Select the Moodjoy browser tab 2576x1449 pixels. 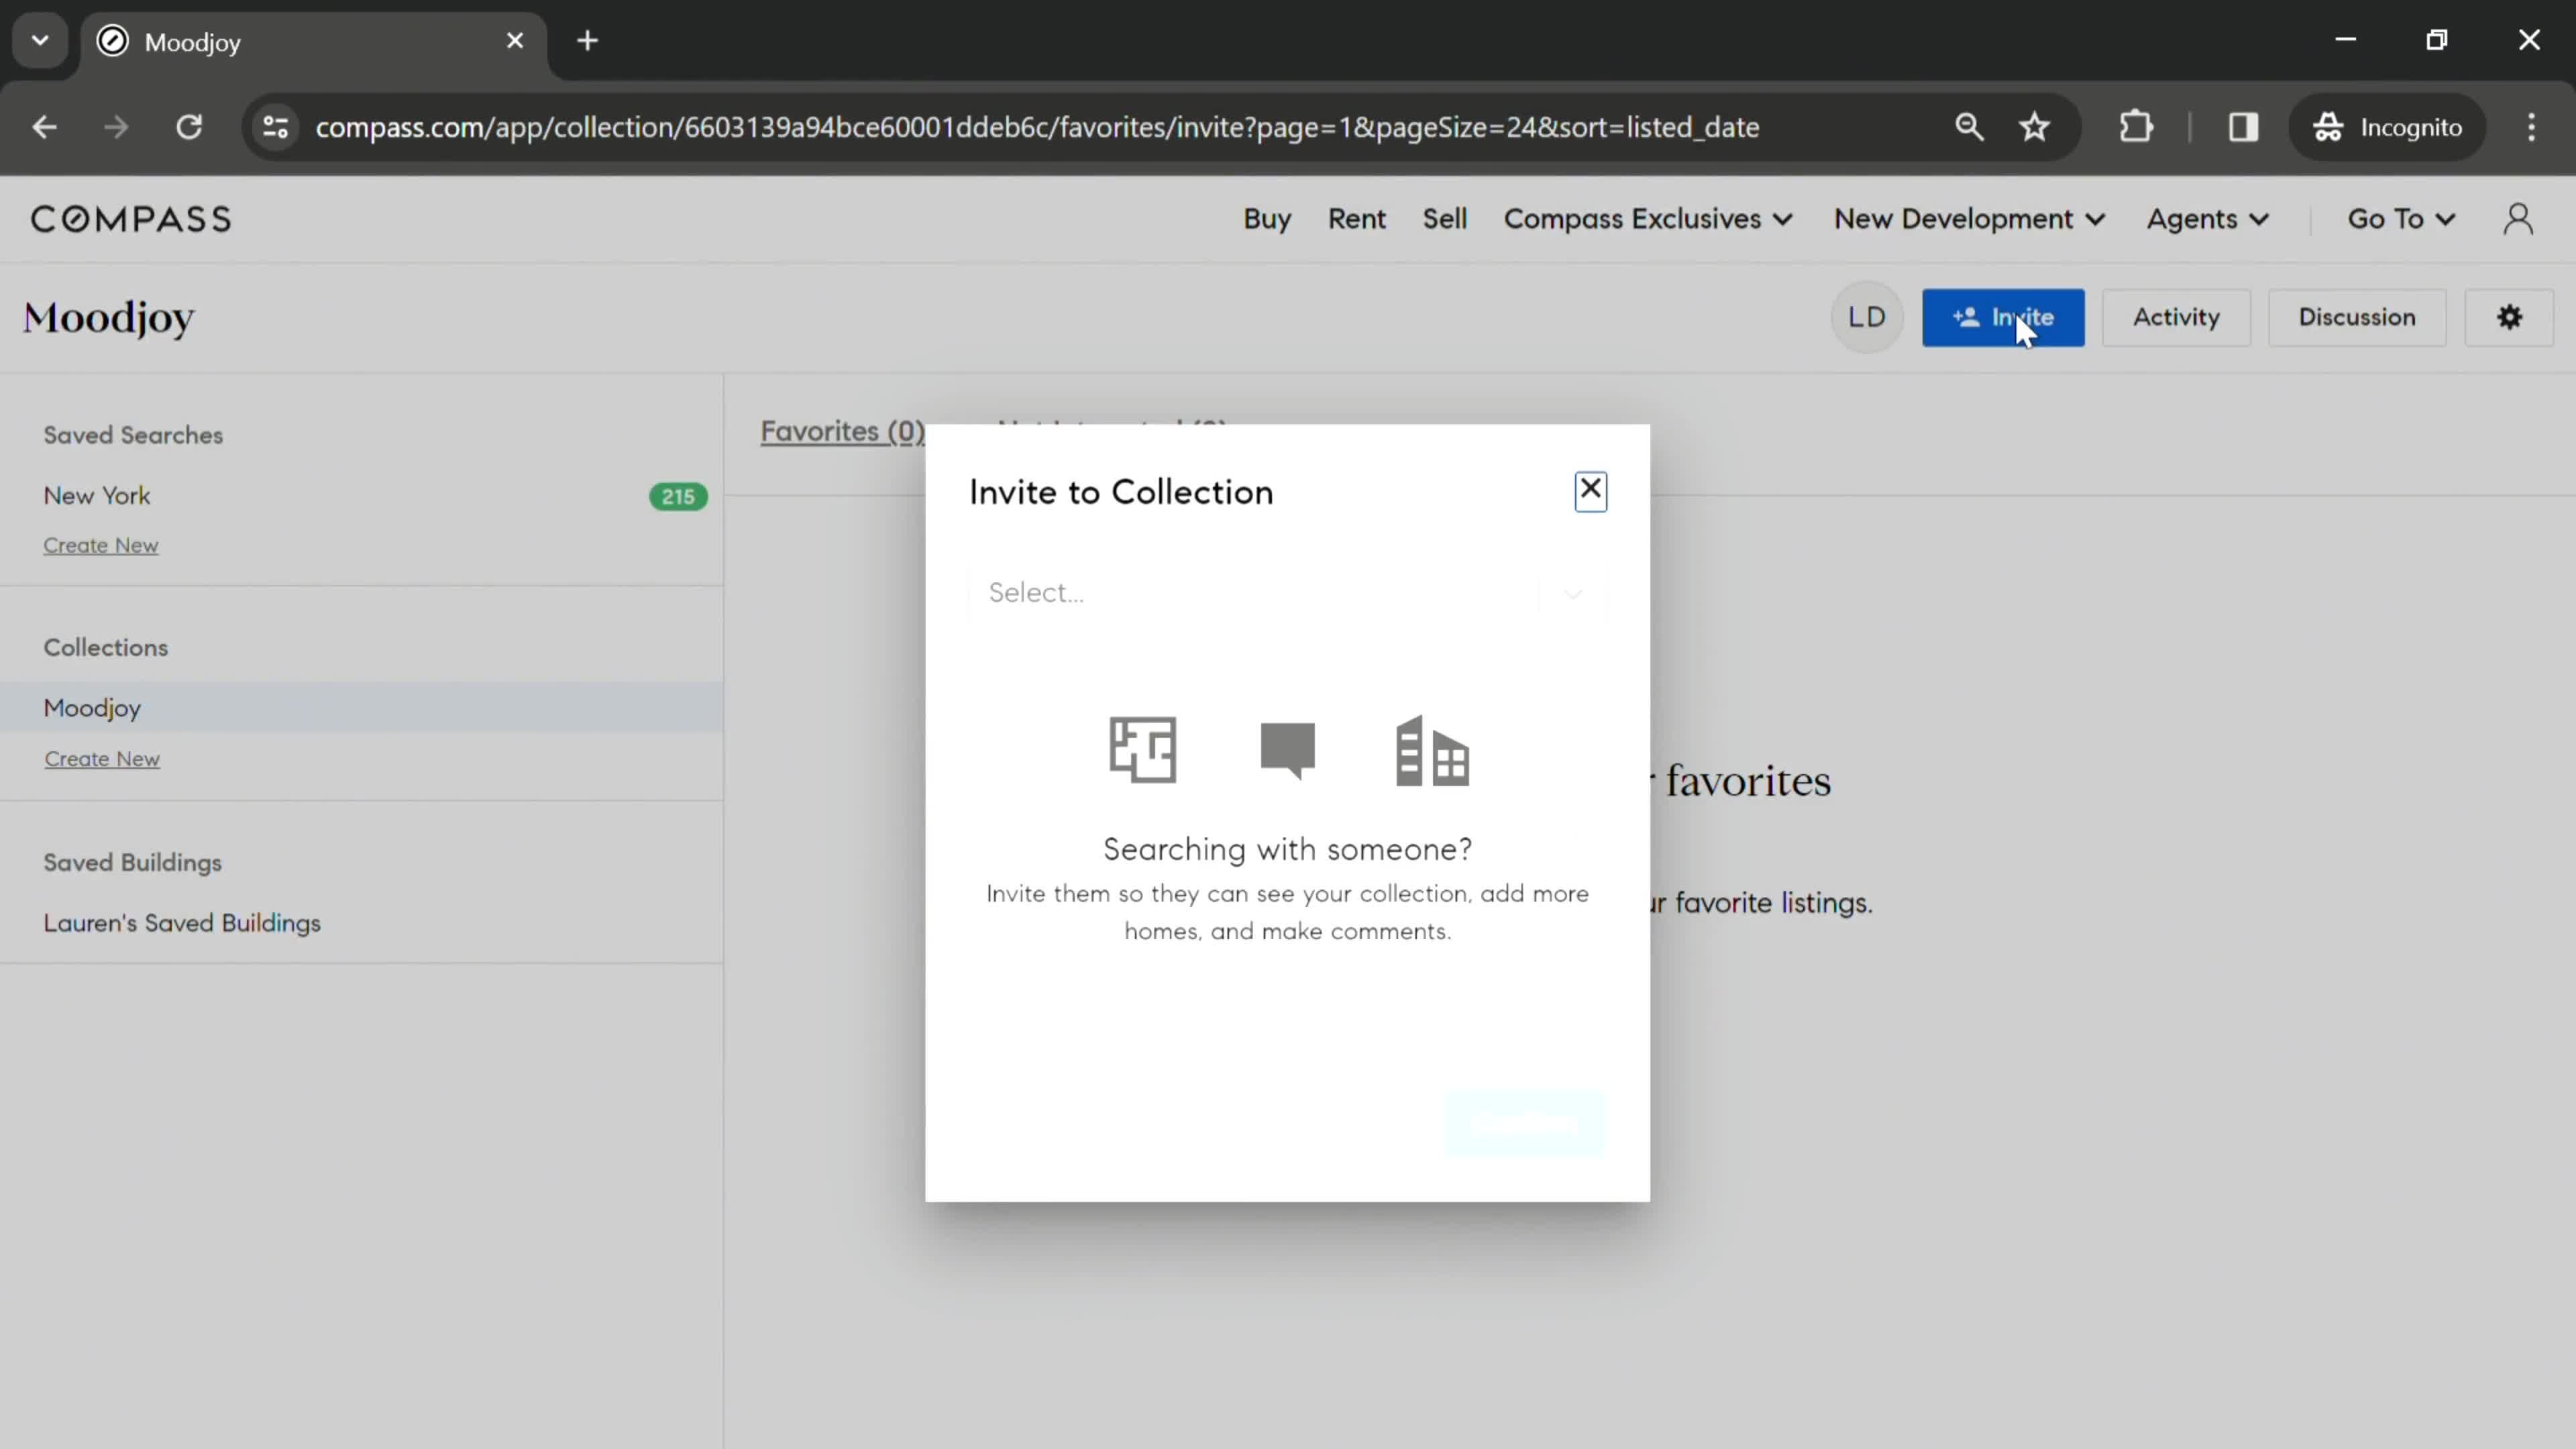[313, 42]
